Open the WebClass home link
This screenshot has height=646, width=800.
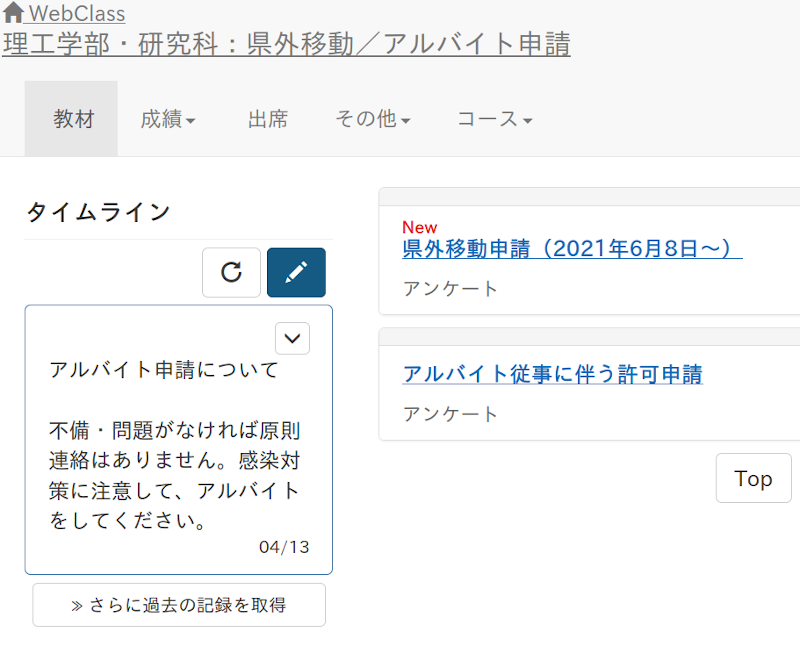click(77, 14)
